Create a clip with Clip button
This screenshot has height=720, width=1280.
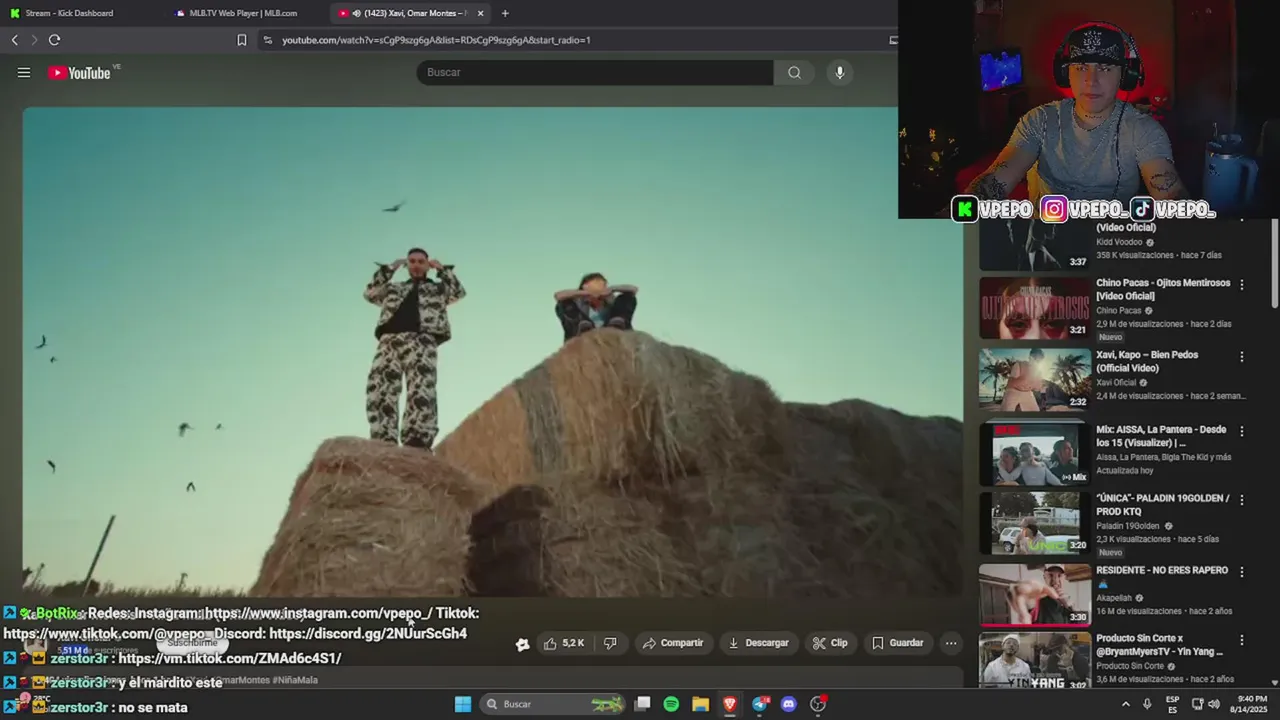pyautogui.click(x=830, y=643)
